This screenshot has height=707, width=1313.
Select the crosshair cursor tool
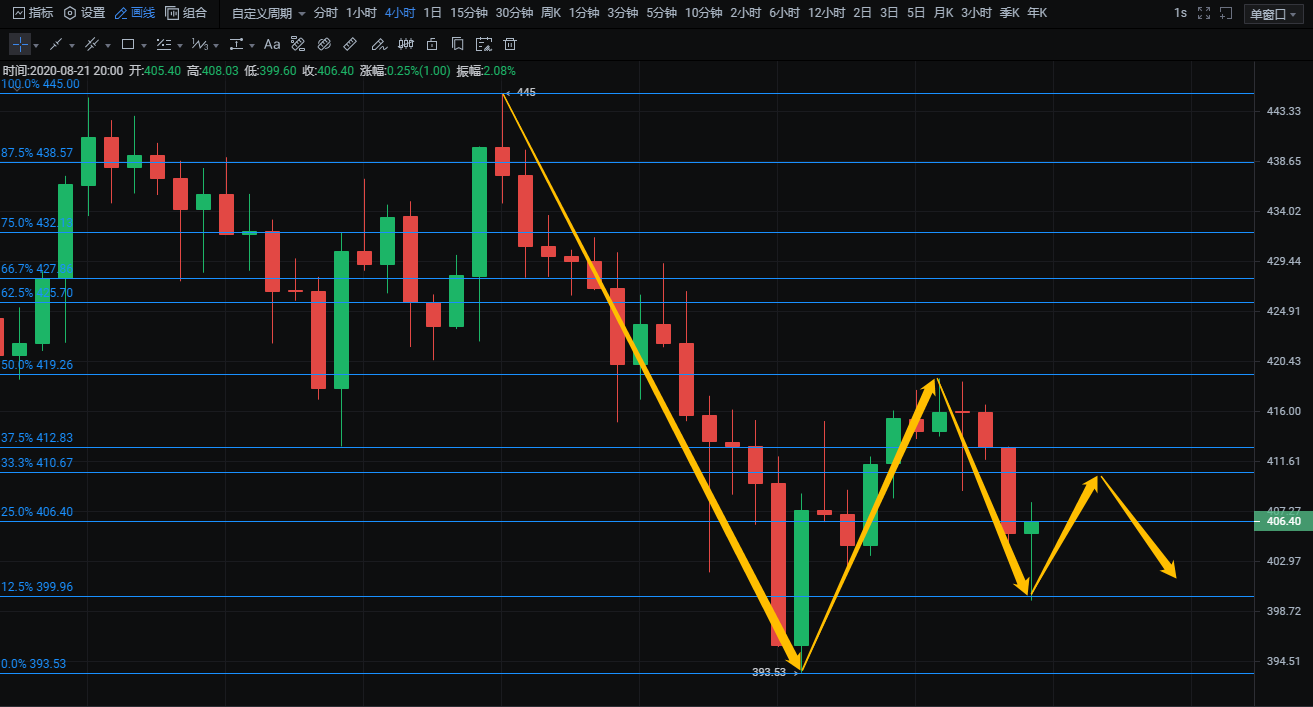[x=20, y=44]
